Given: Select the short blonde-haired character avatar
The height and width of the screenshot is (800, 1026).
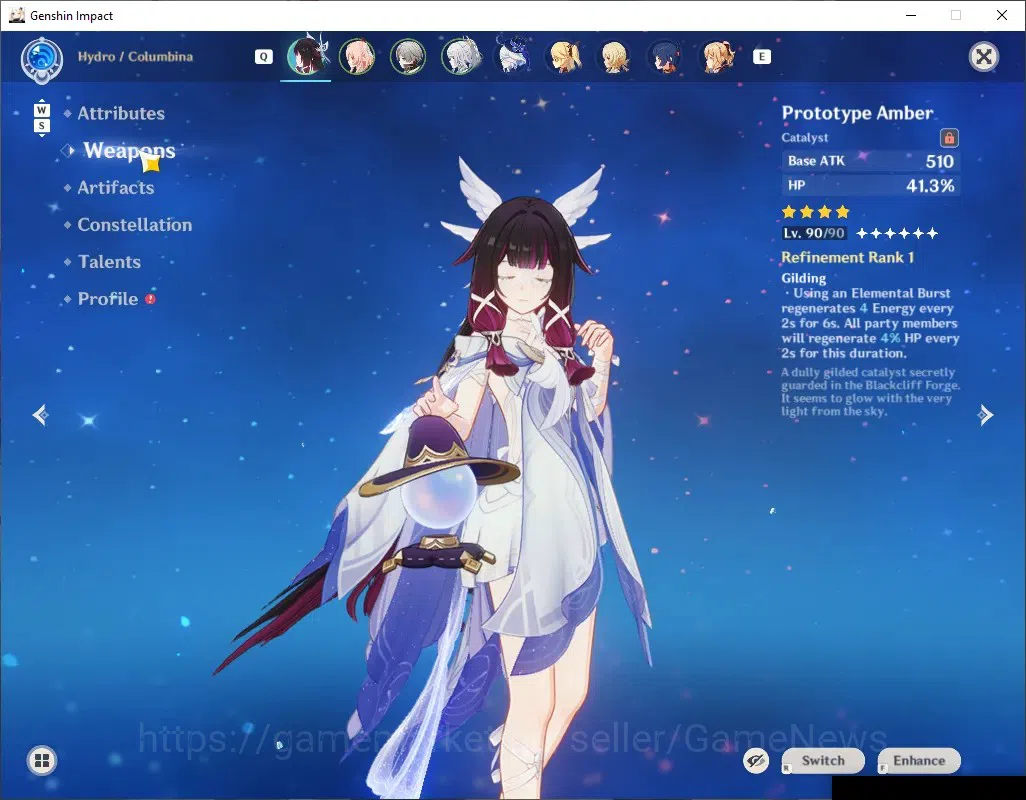Looking at the screenshot, I should click(614, 56).
